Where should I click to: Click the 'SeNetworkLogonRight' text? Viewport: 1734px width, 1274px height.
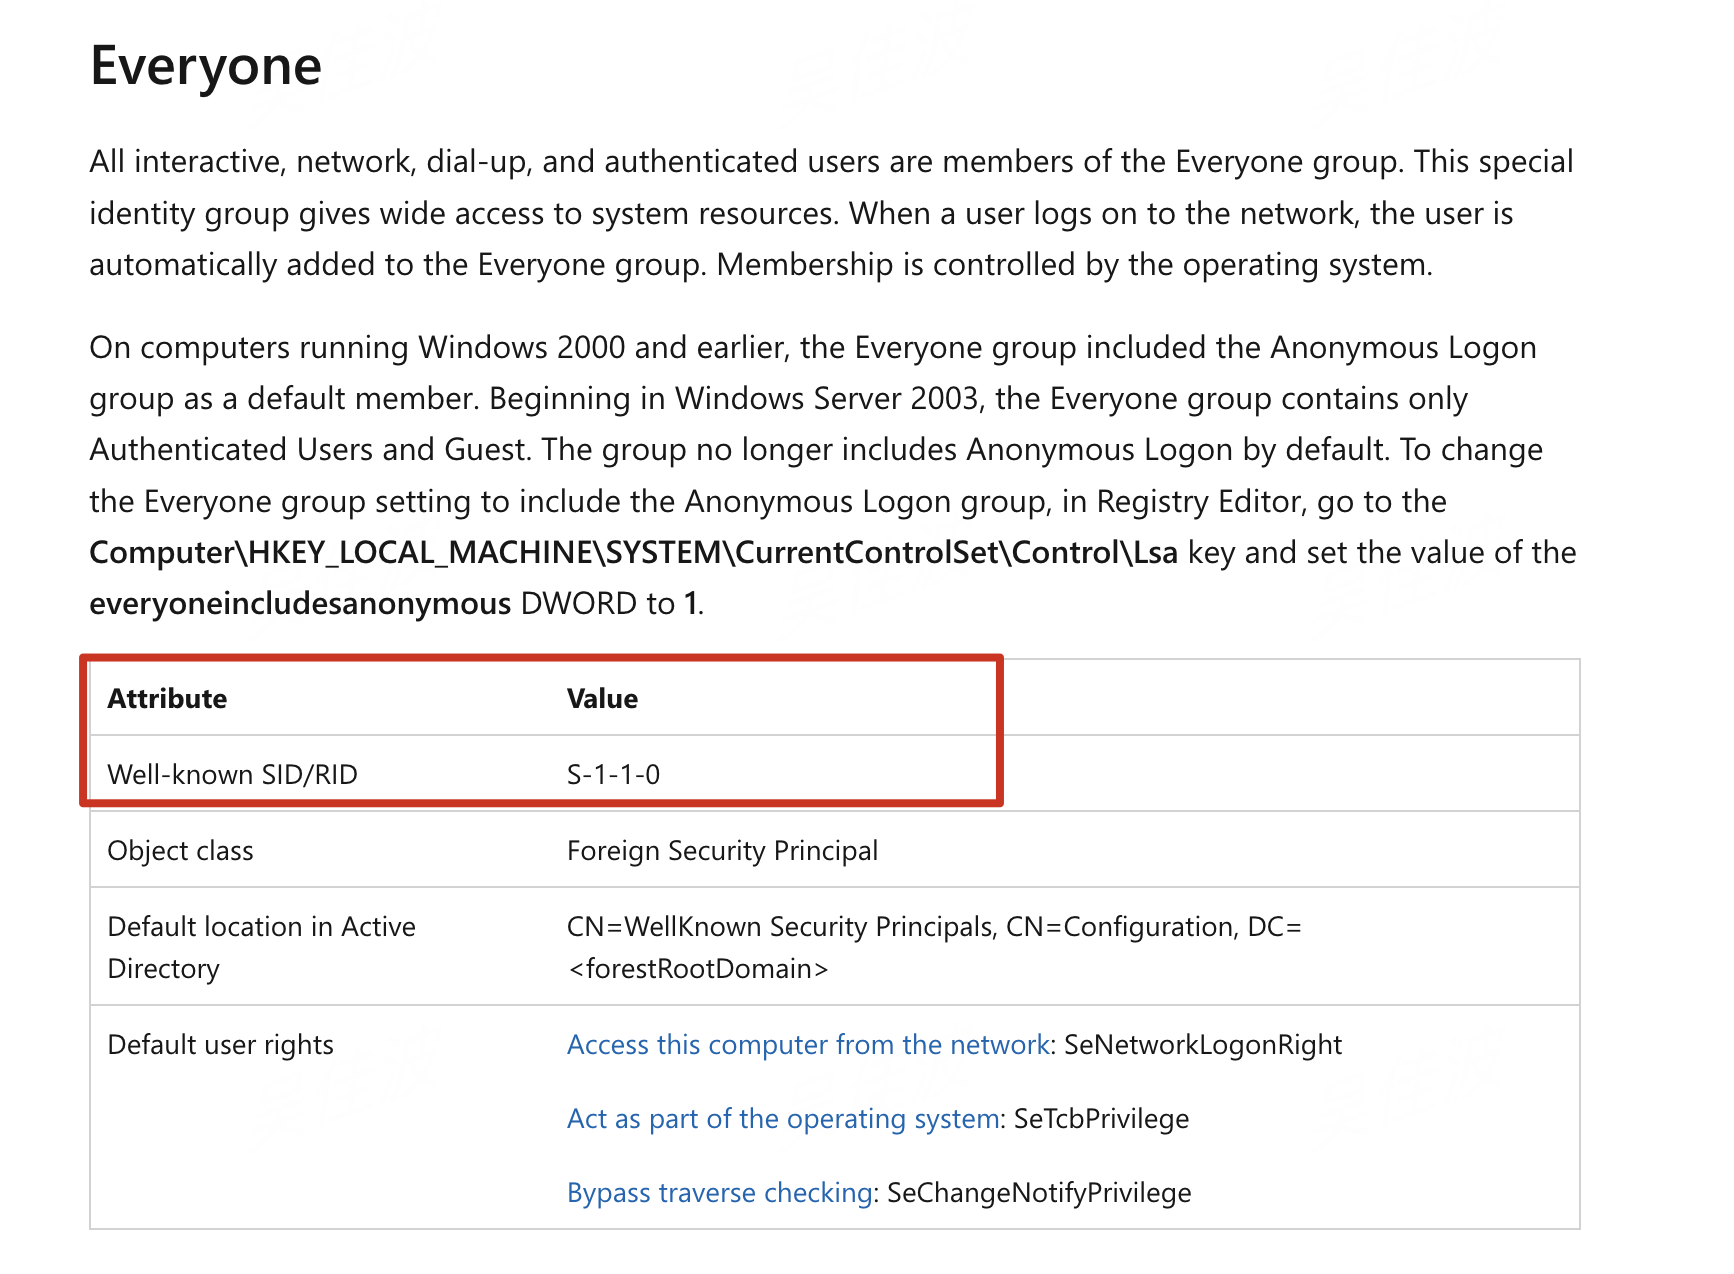click(1202, 1044)
